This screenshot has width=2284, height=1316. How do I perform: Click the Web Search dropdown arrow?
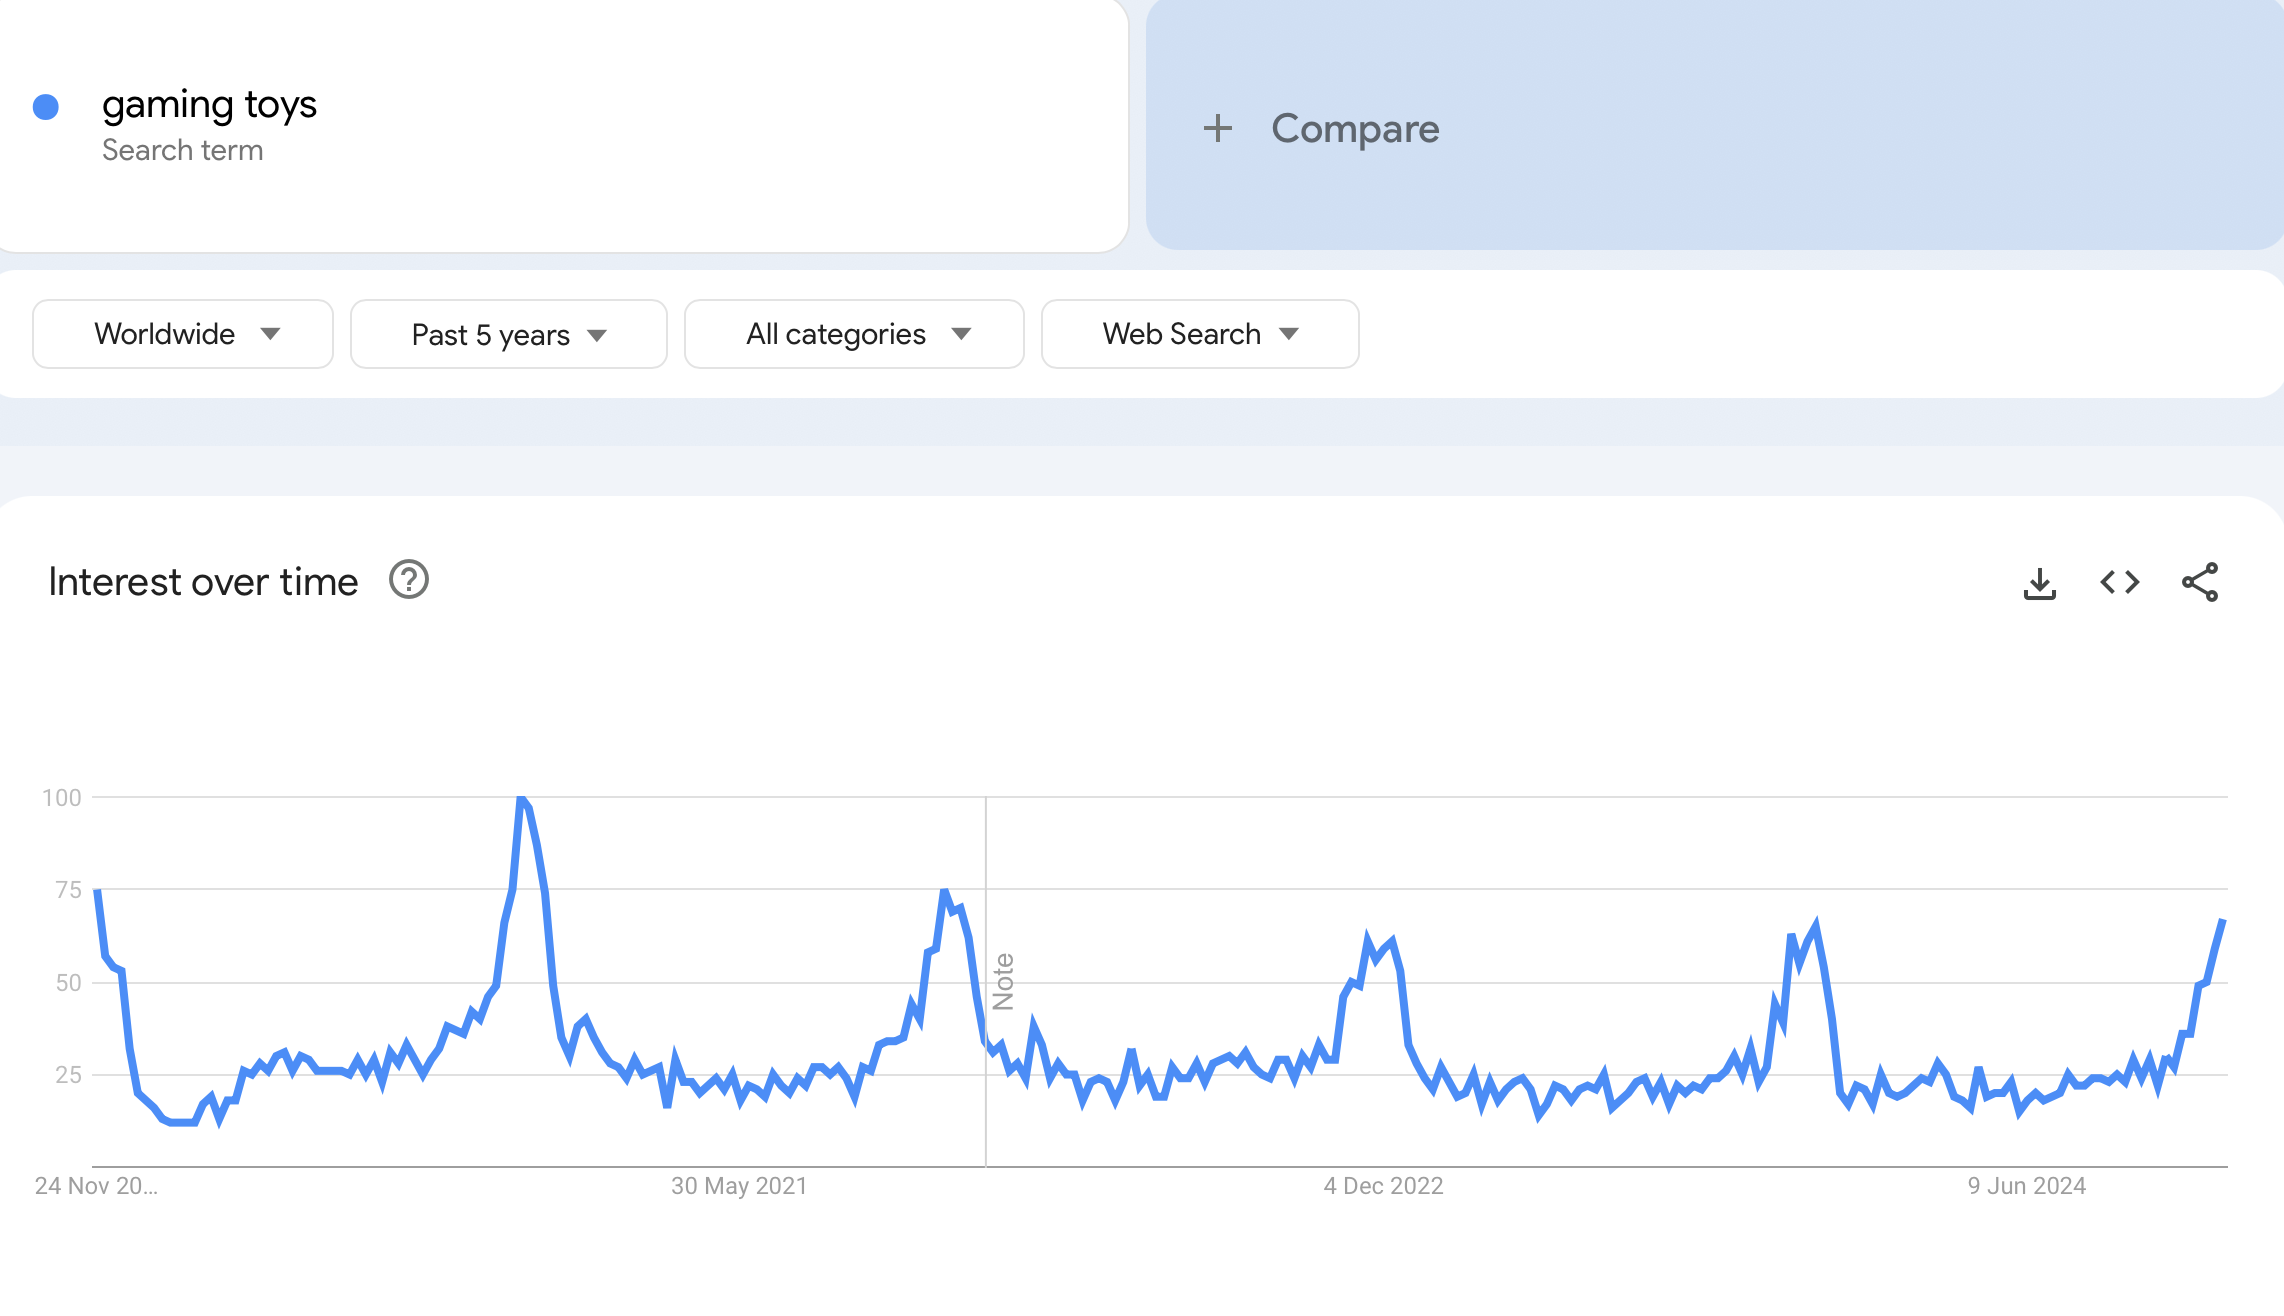pos(1288,333)
